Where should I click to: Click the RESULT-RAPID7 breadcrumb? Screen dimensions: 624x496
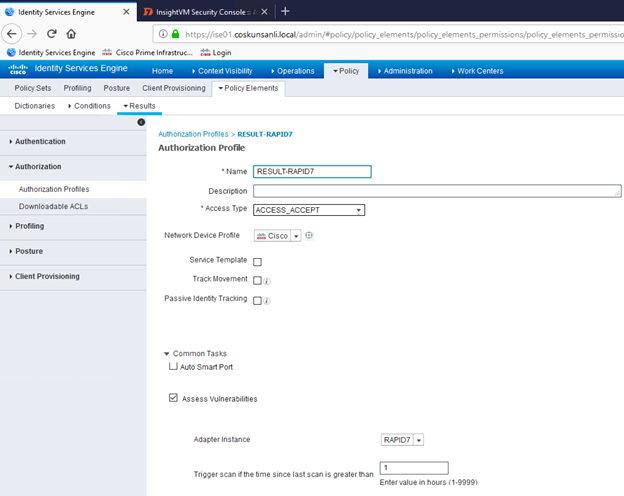[265, 134]
